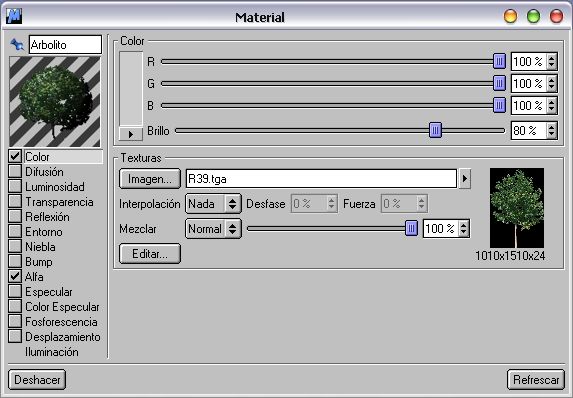Select the Alfa channel label
573x398 pixels.
34,277
